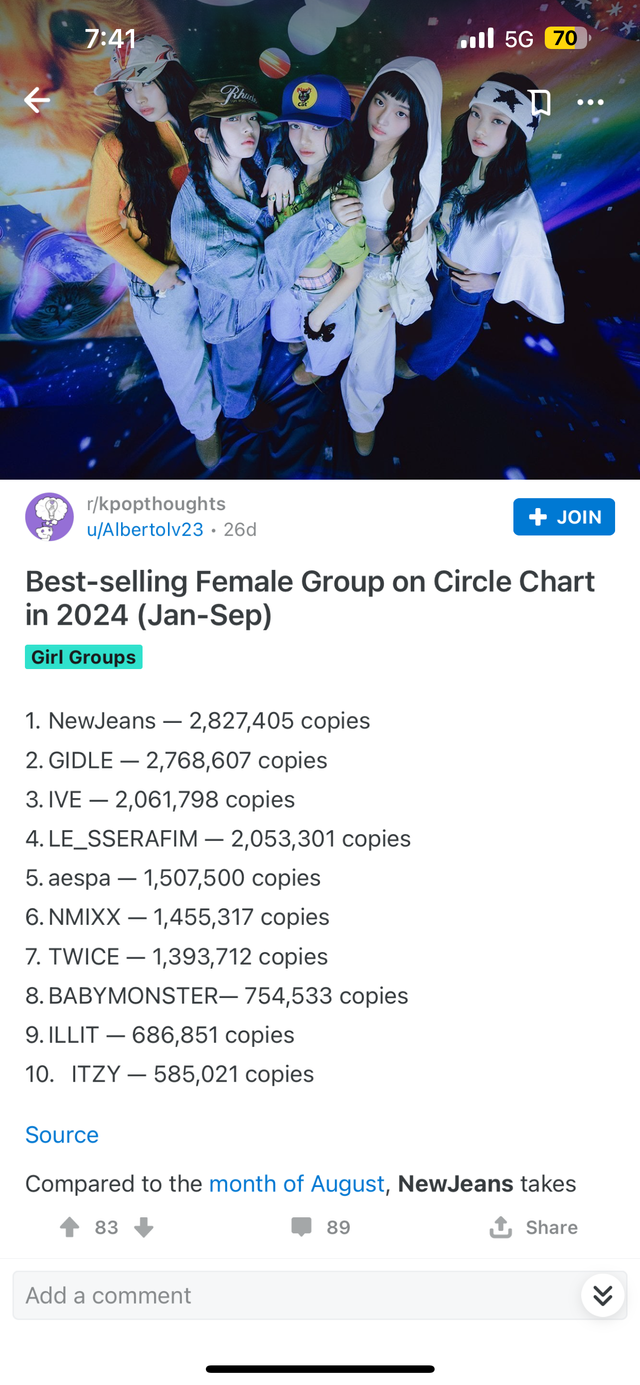The width and height of the screenshot is (640, 1385).
Task: Tap the back arrow icon
Action: [x=37, y=100]
